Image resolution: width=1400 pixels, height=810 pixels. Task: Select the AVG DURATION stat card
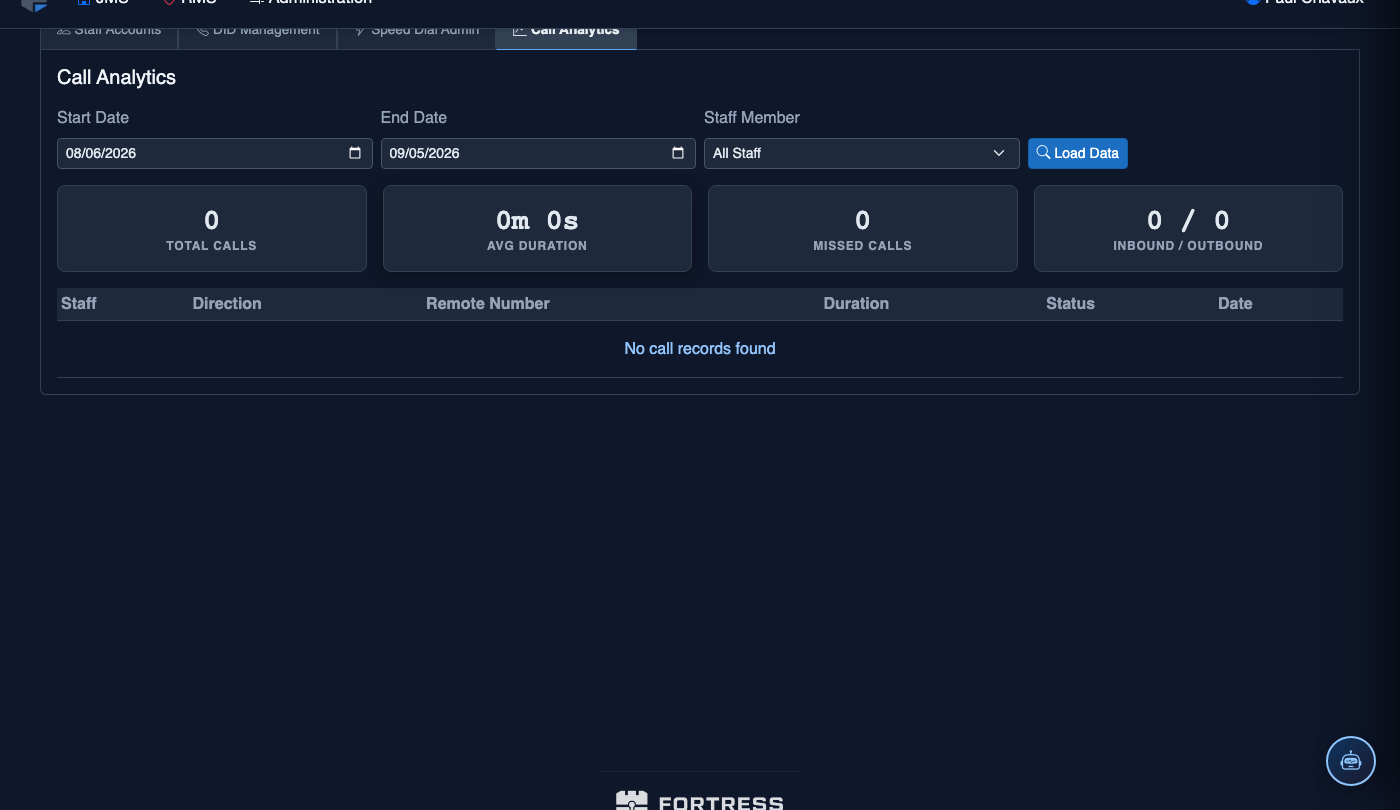point(537,228)
